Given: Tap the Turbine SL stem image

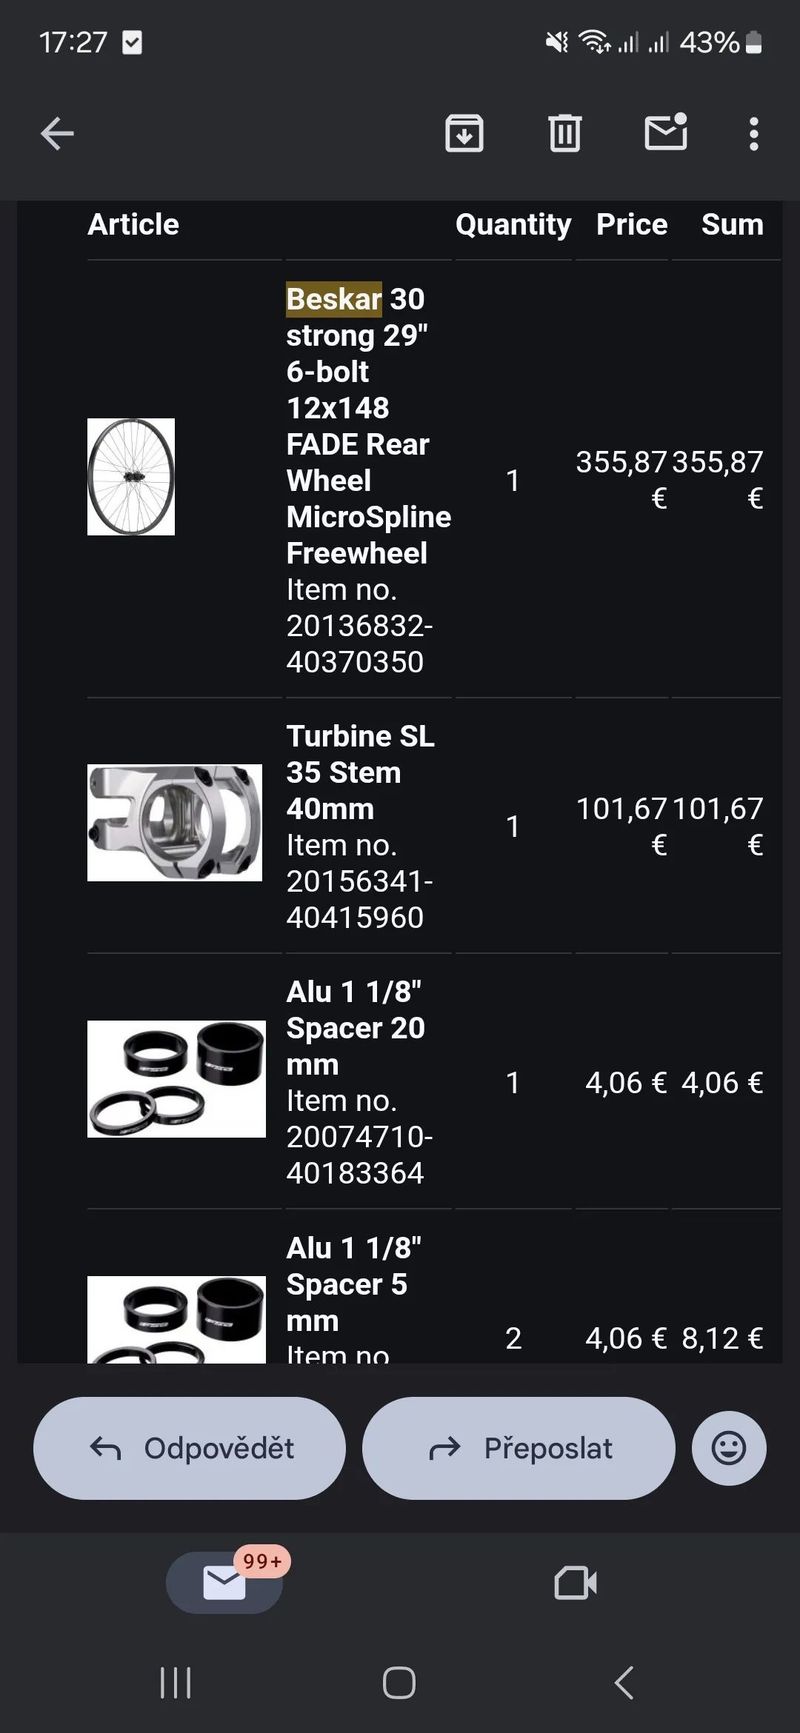Looking at the screenshot, I should tap(175, 823).
